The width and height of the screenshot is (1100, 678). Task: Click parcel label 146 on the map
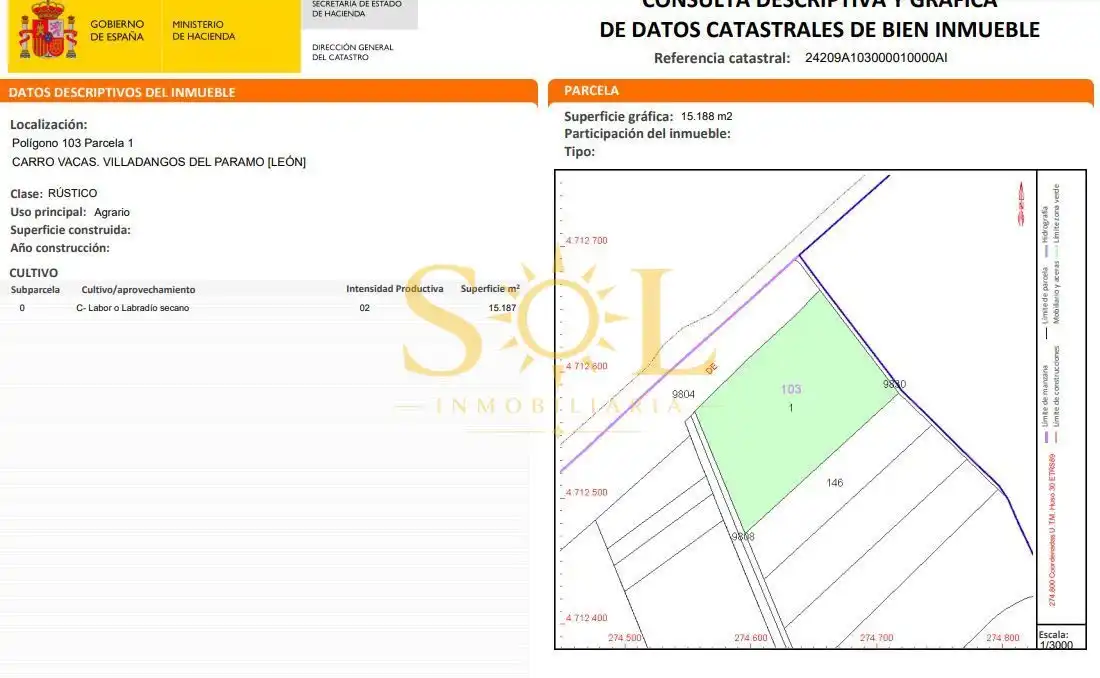click(834, 483)
